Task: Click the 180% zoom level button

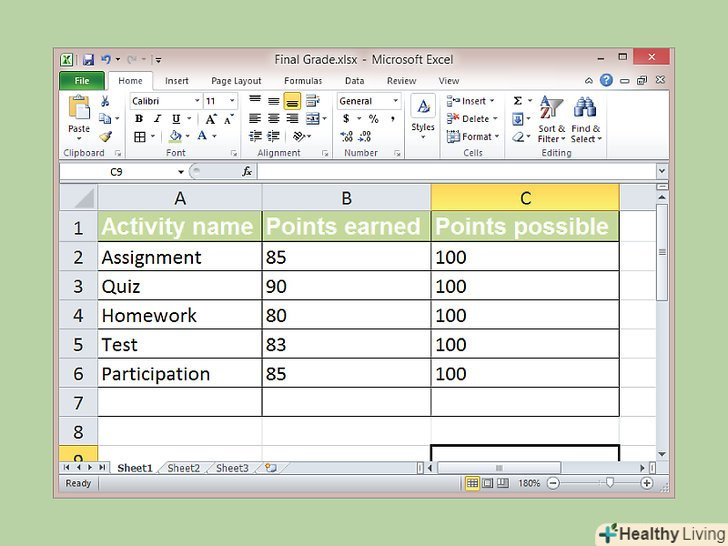Action: click(529, 483)
